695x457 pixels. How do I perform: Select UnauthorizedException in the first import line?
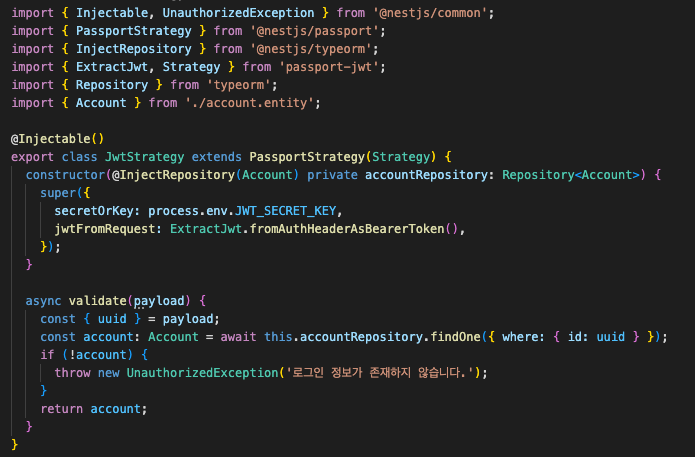(238, 13)
